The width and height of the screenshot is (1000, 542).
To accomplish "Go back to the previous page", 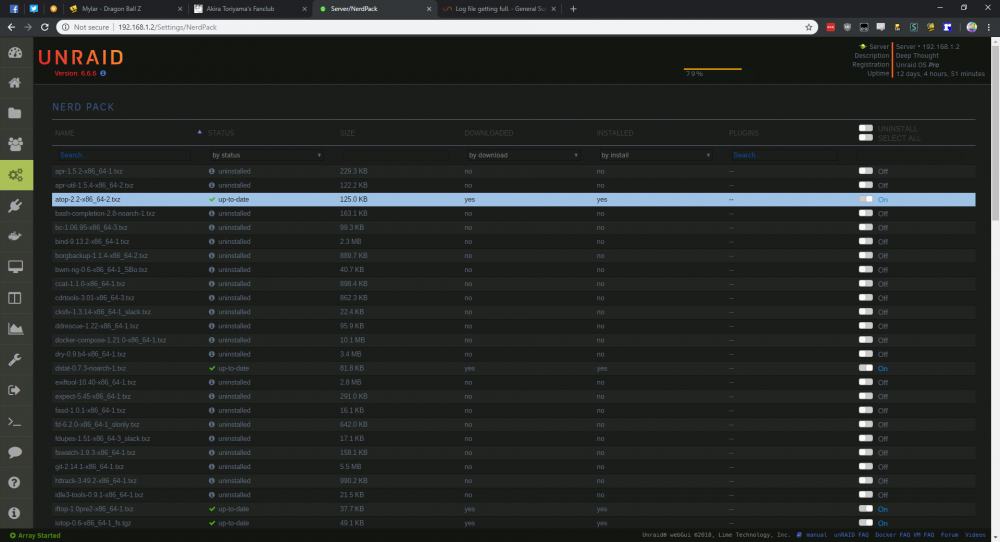I will (x=11, y=27).
